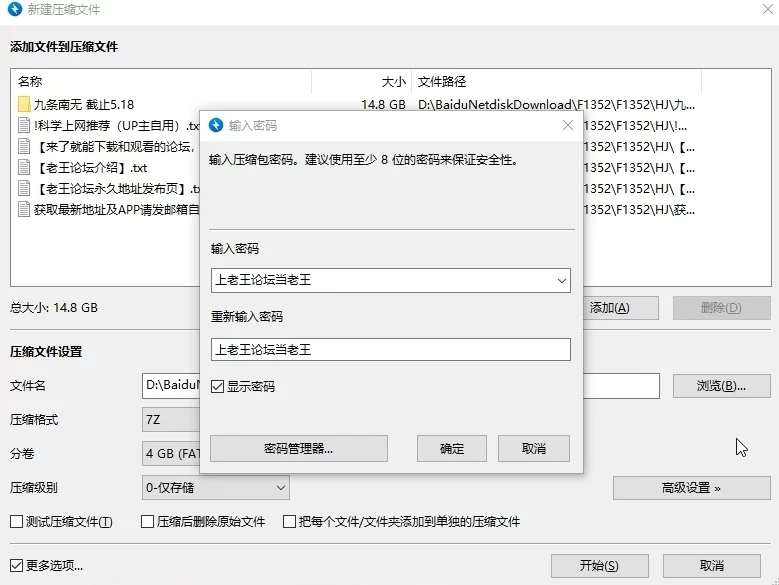Open the 压缩格式 combo box showing 7Z
Viewport: 779px width, 585px height.
point(171,420)
